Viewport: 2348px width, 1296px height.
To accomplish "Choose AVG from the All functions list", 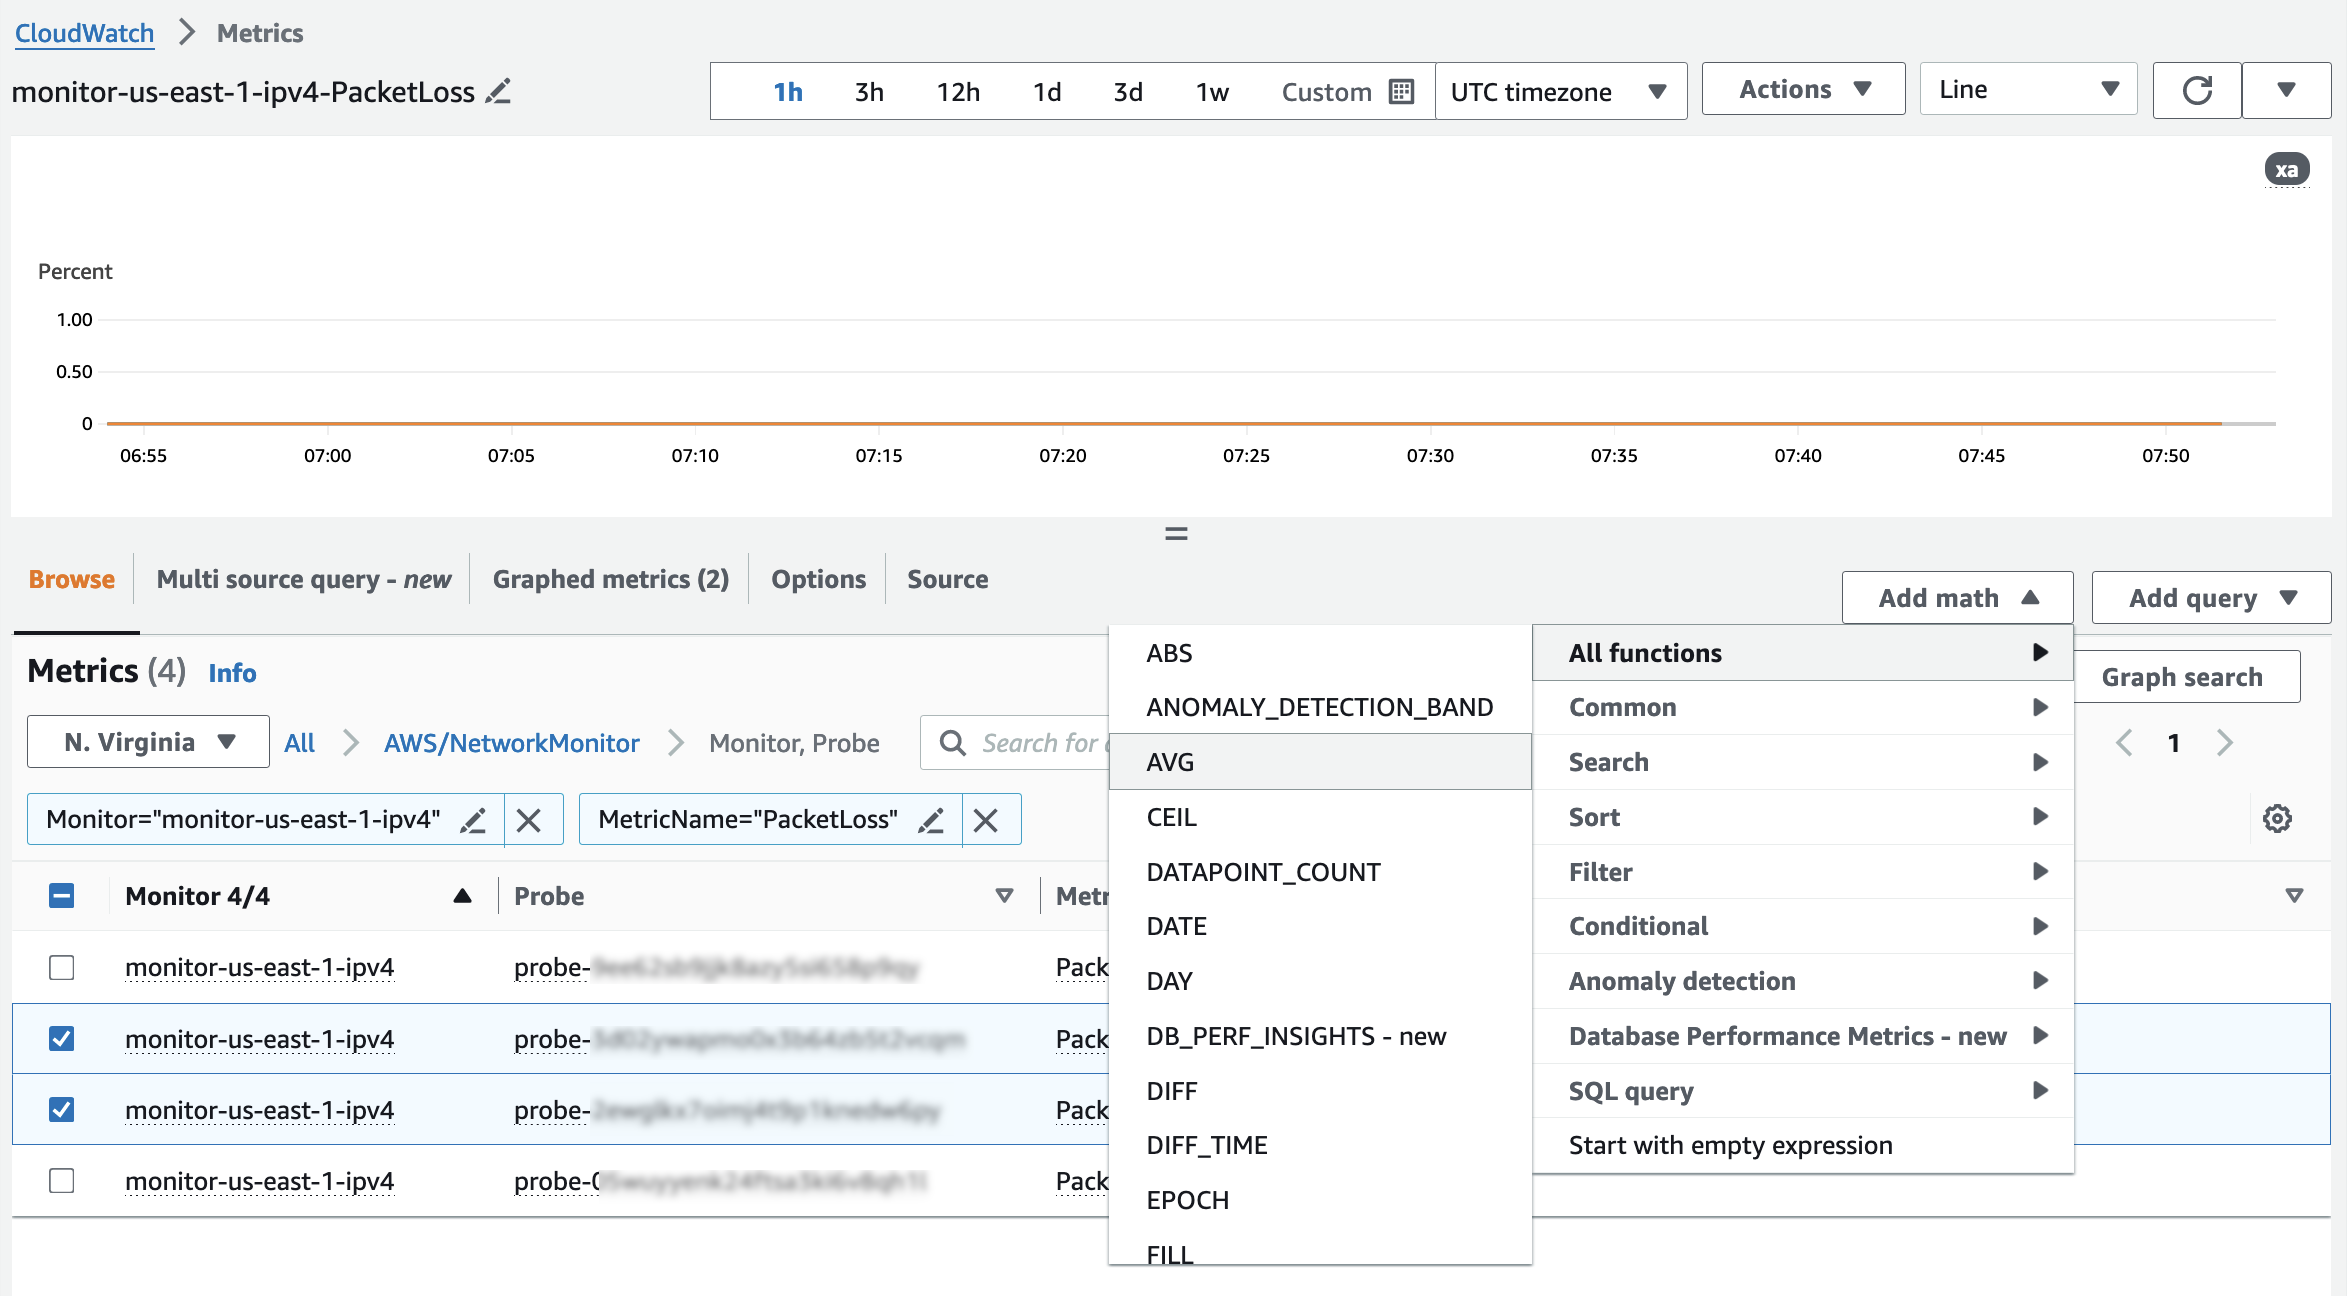I will click(1170, 762).
